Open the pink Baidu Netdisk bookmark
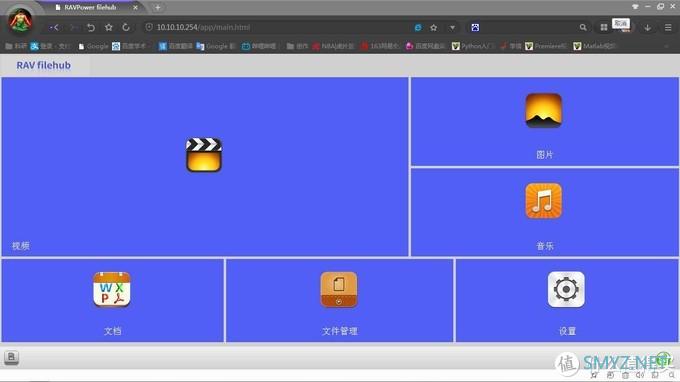 (x=425, y=46)
